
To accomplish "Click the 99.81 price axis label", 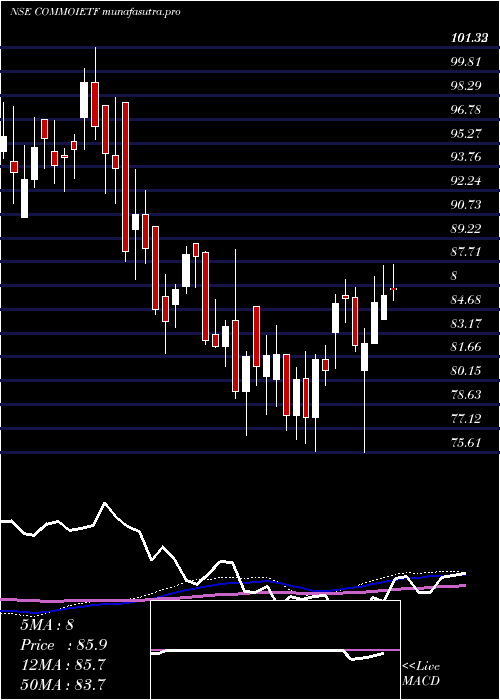I will coord(466,62).
